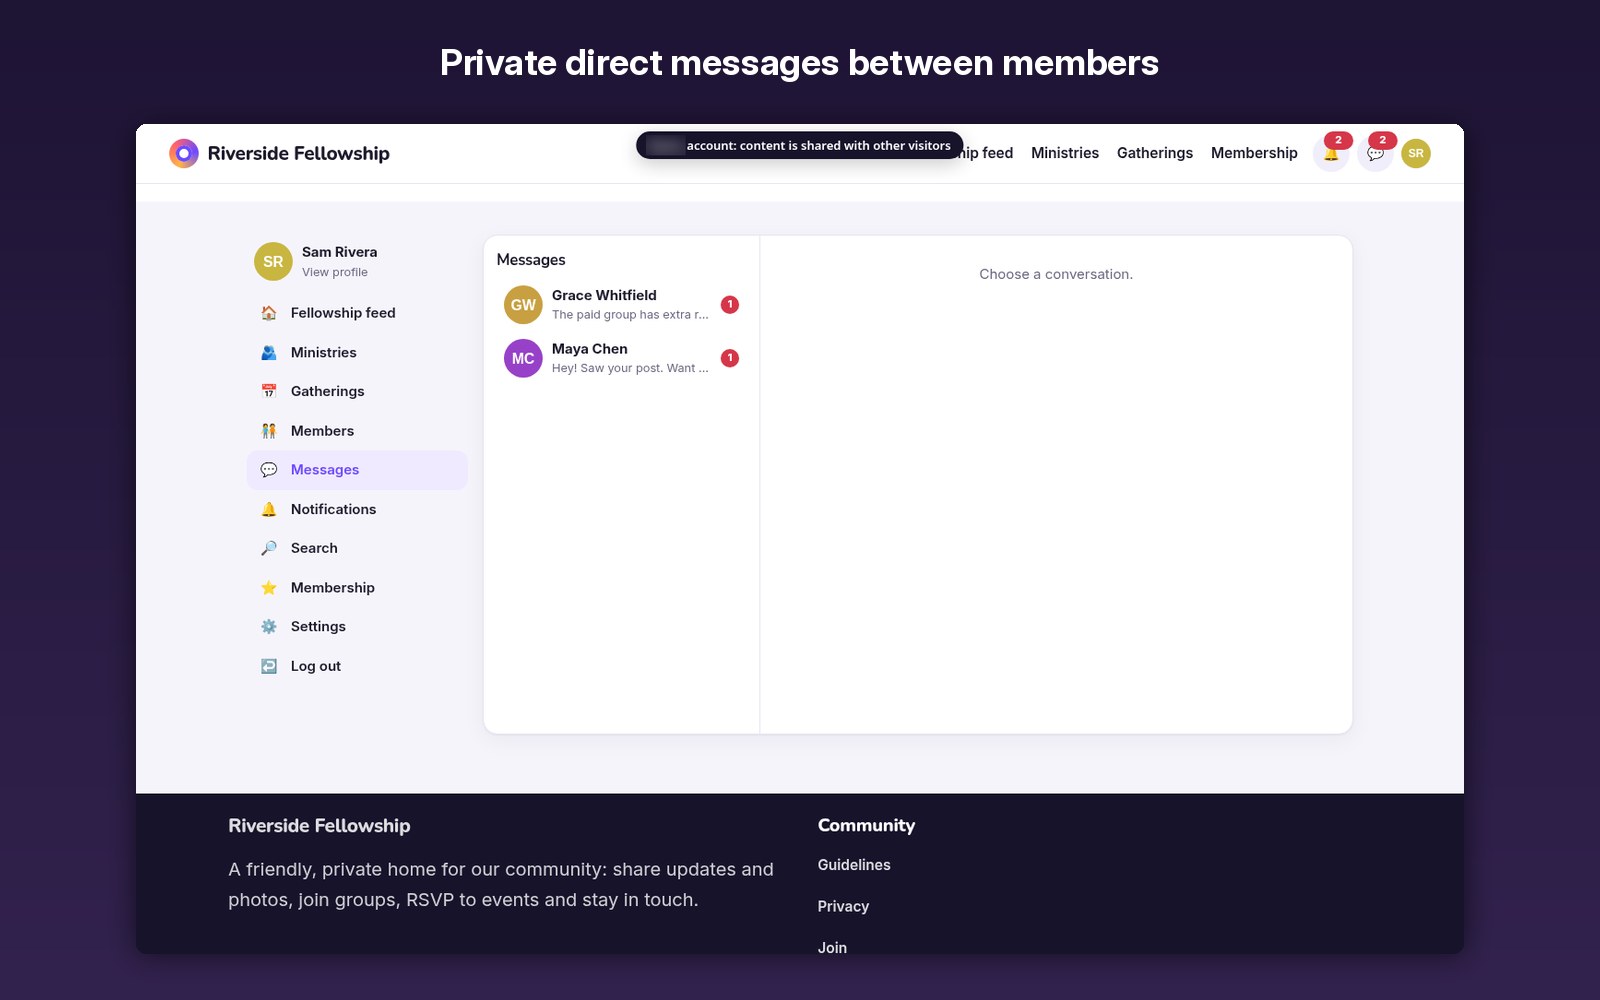Viewport: 1600px width, 1000px height.
Task: Click the Community footer heading
Action: [x=866, y=825]
